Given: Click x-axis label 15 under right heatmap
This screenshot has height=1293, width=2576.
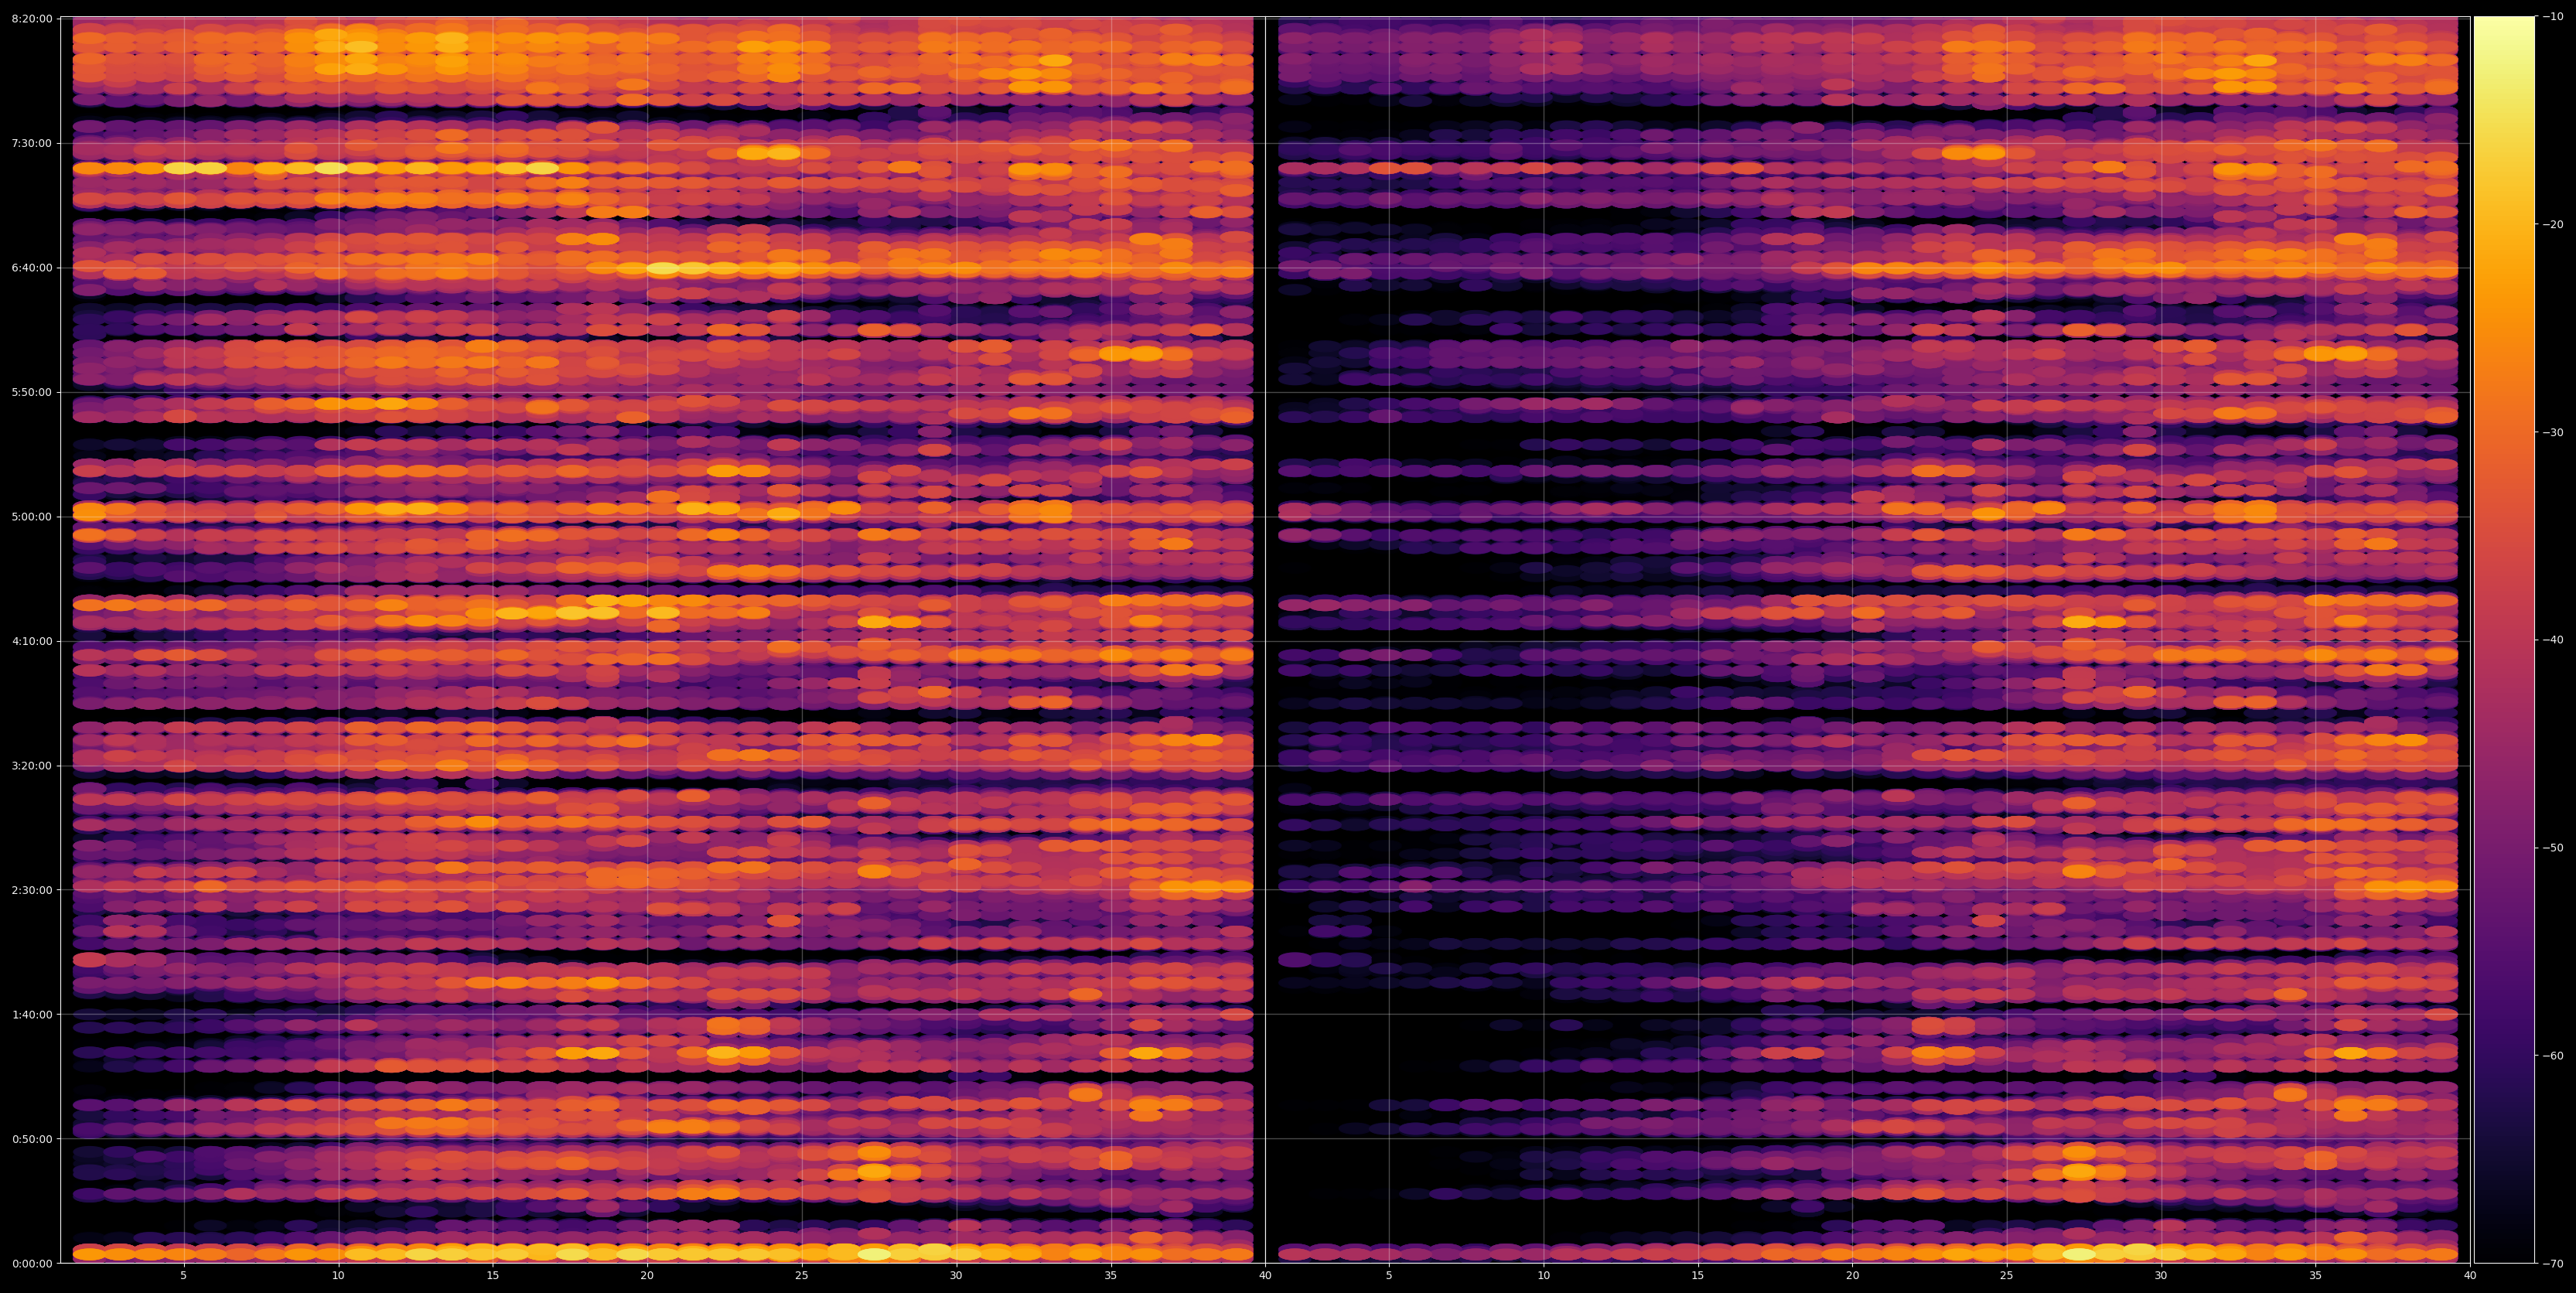Looking at the screenshot, I should point(1698,1276).
